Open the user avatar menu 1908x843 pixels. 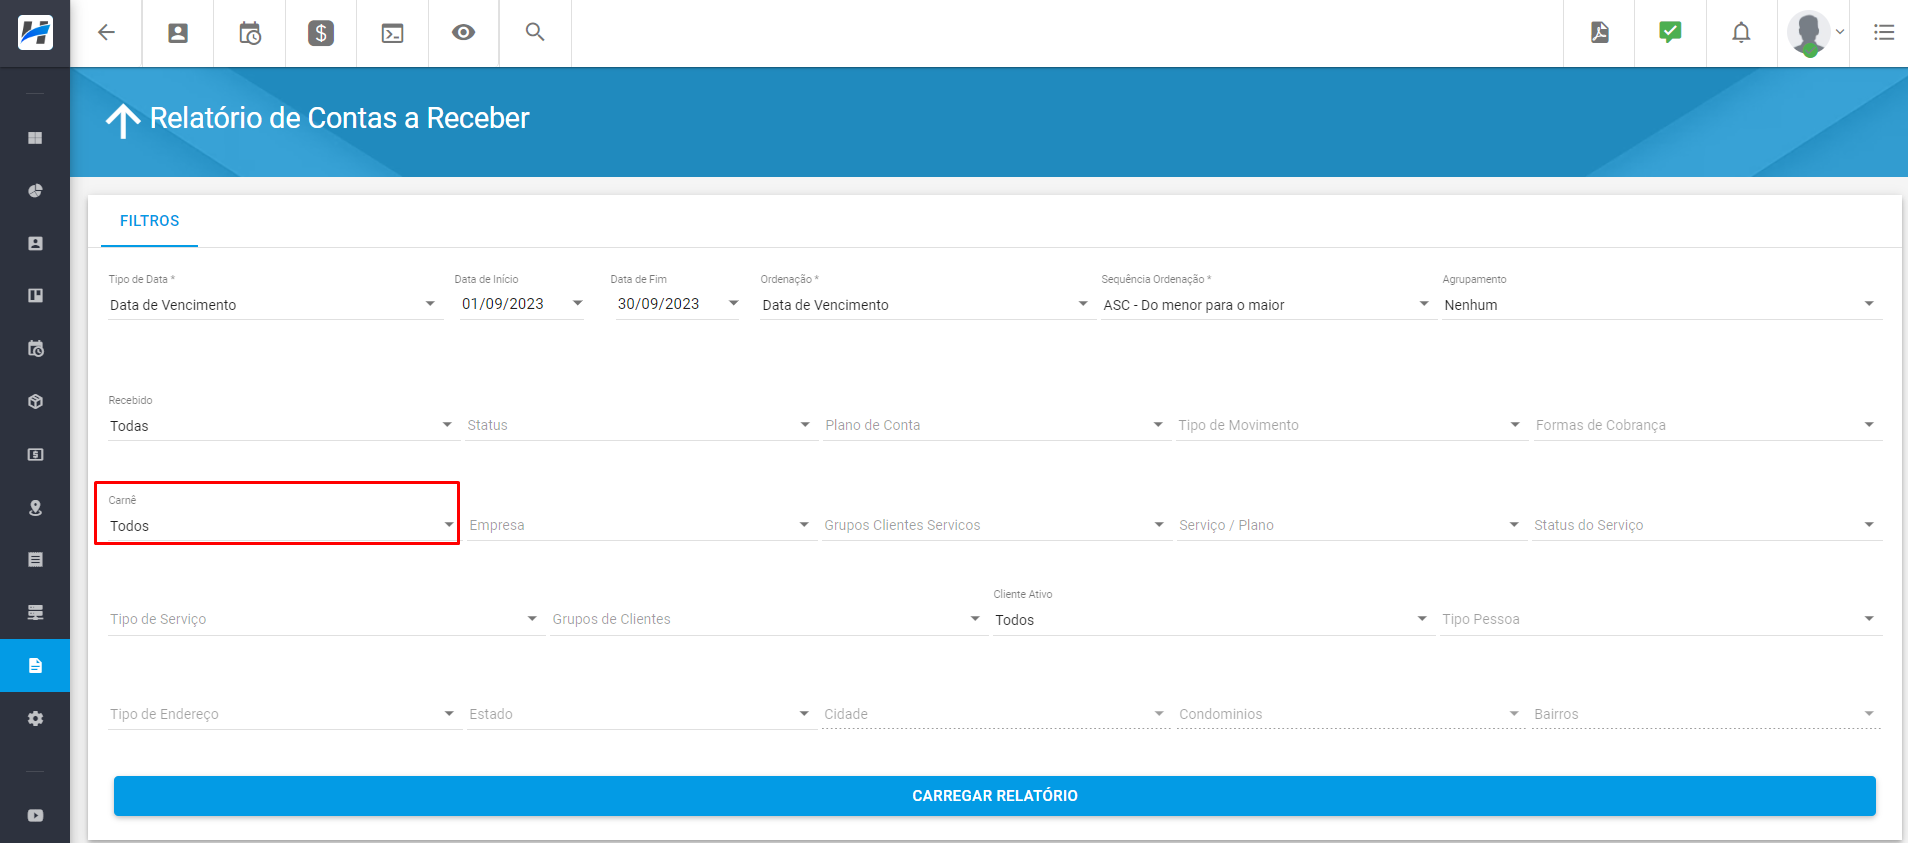(x=1814, y=33)
